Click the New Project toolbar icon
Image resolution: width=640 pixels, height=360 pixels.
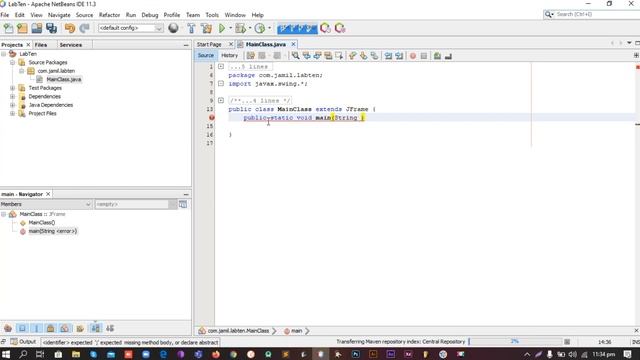(x=22, y=28)
